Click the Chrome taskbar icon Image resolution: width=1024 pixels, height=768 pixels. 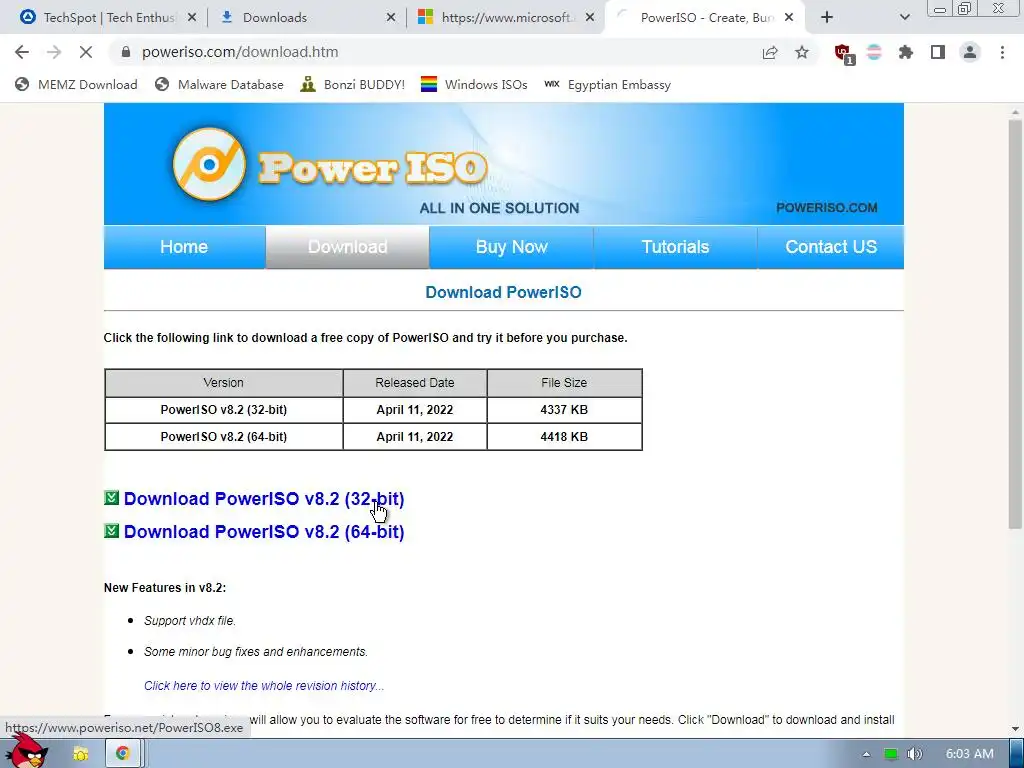point(123,754)
